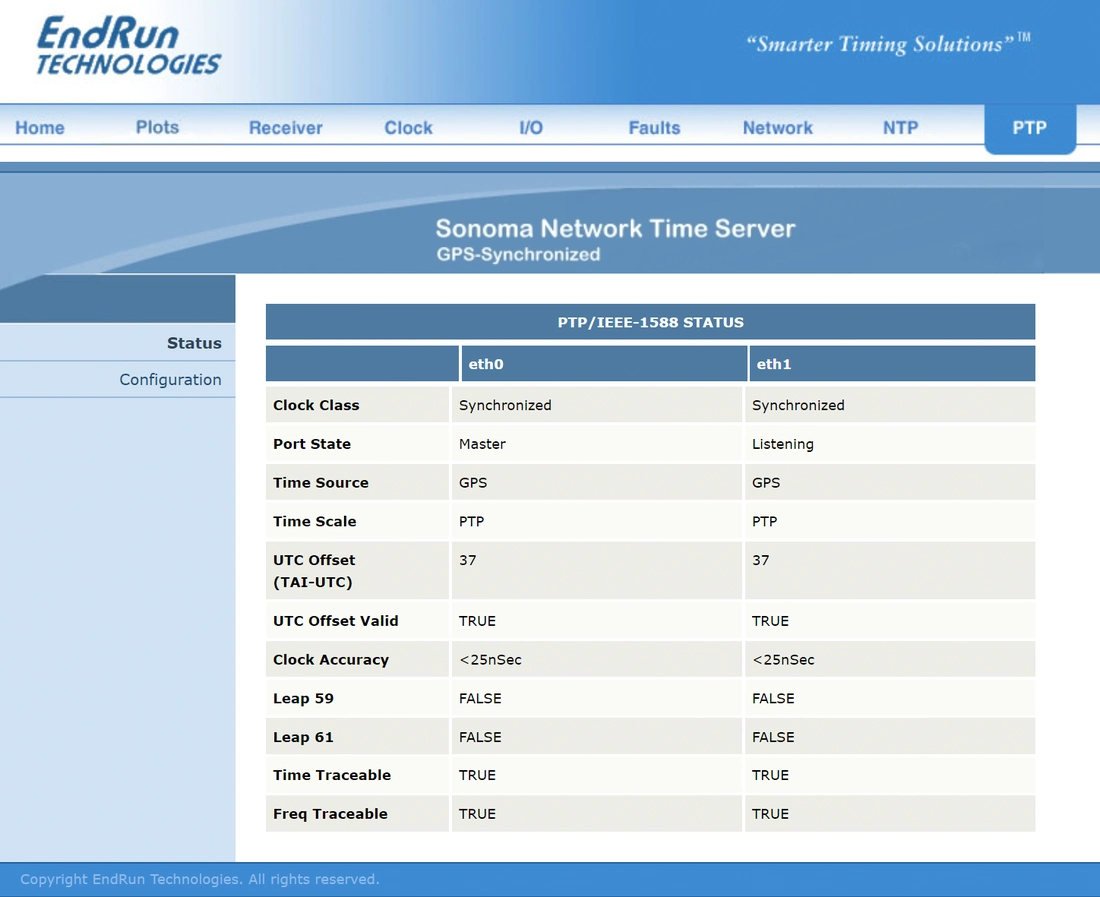Screen dimensions: 1100x897
Task: Select the eth0 Freq Traceable TRUE value
Action: pos(477,814)
